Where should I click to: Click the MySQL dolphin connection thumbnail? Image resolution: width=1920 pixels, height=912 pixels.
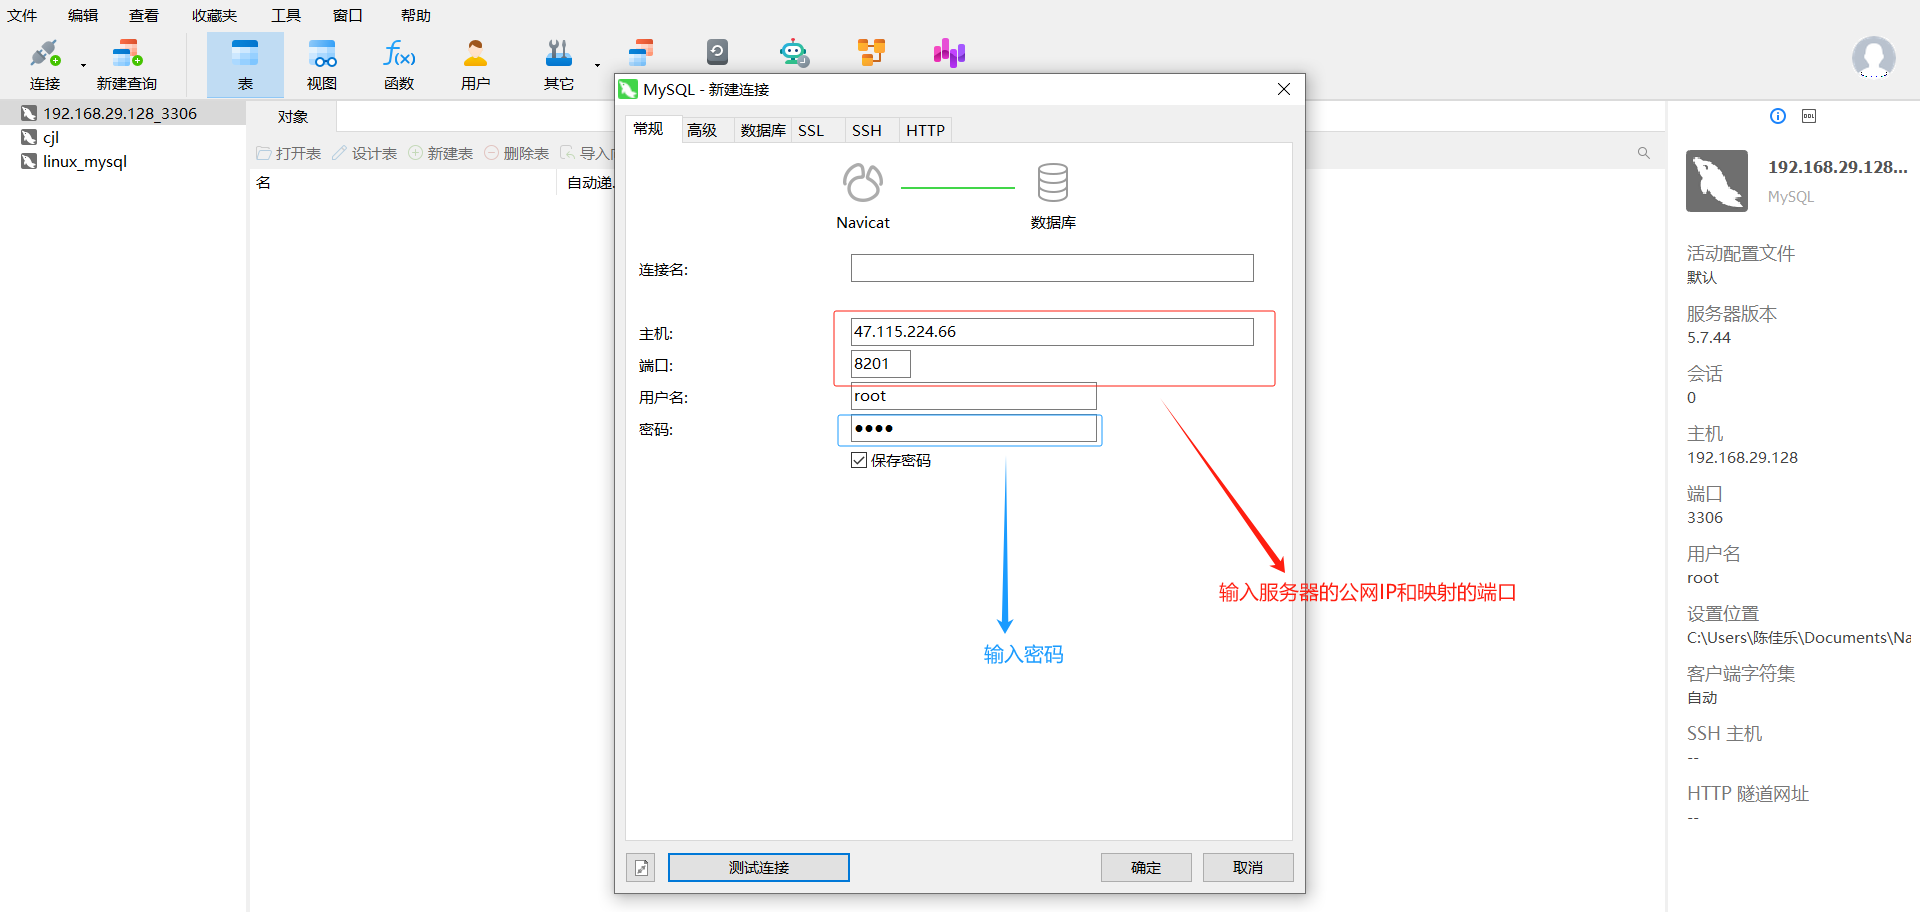[x=1717, y=181]
